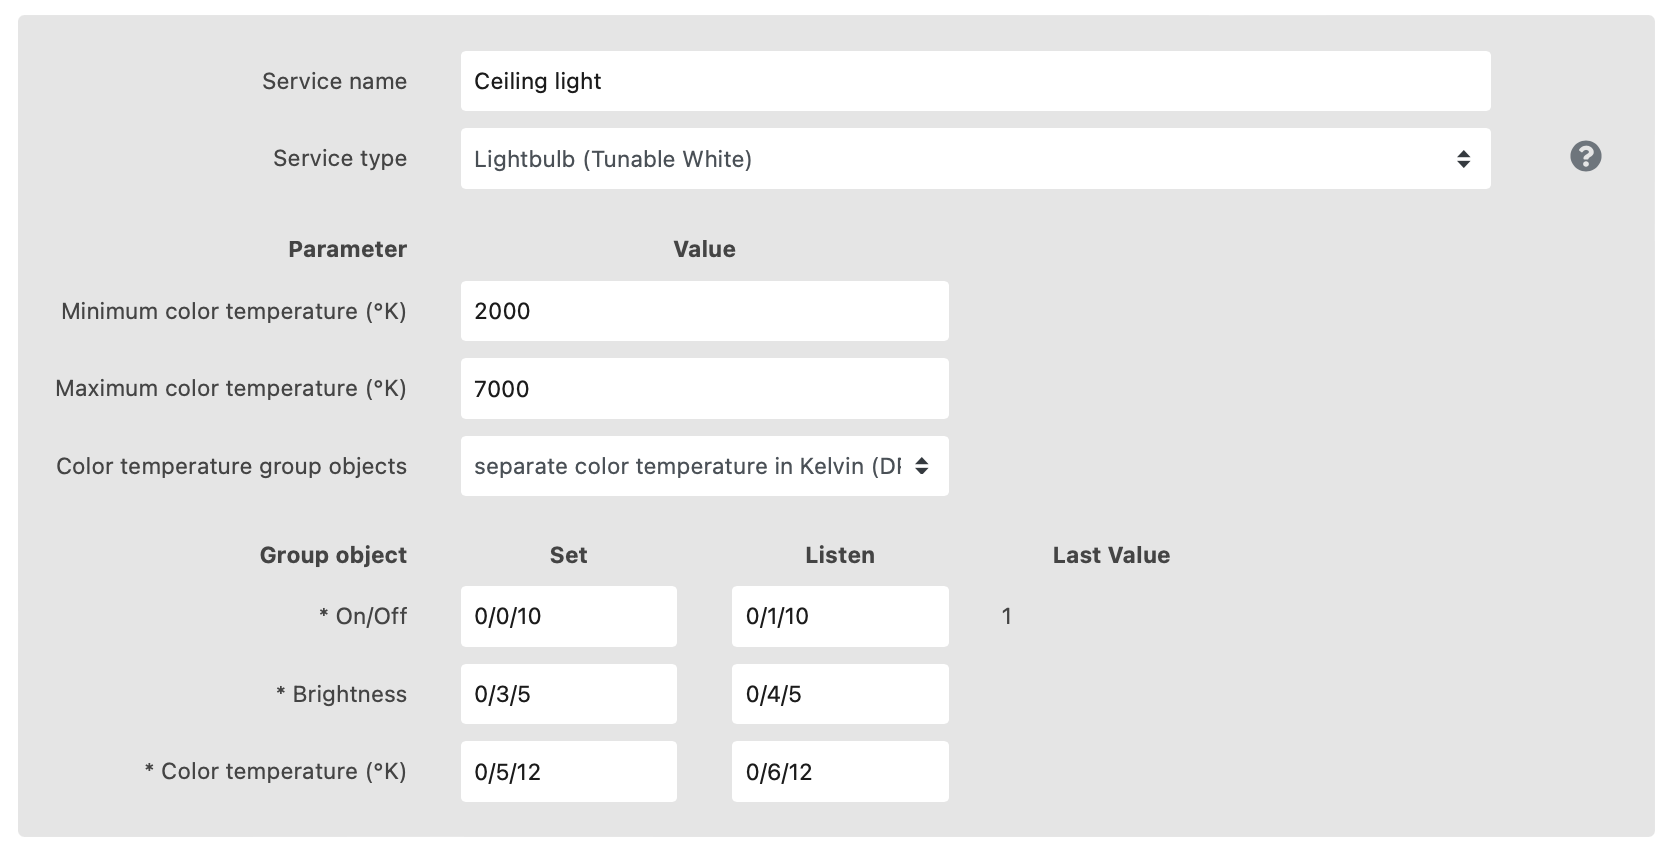Focus the Color temperature Set address field
1674x854 pixels.
click(x=568, y=772)
